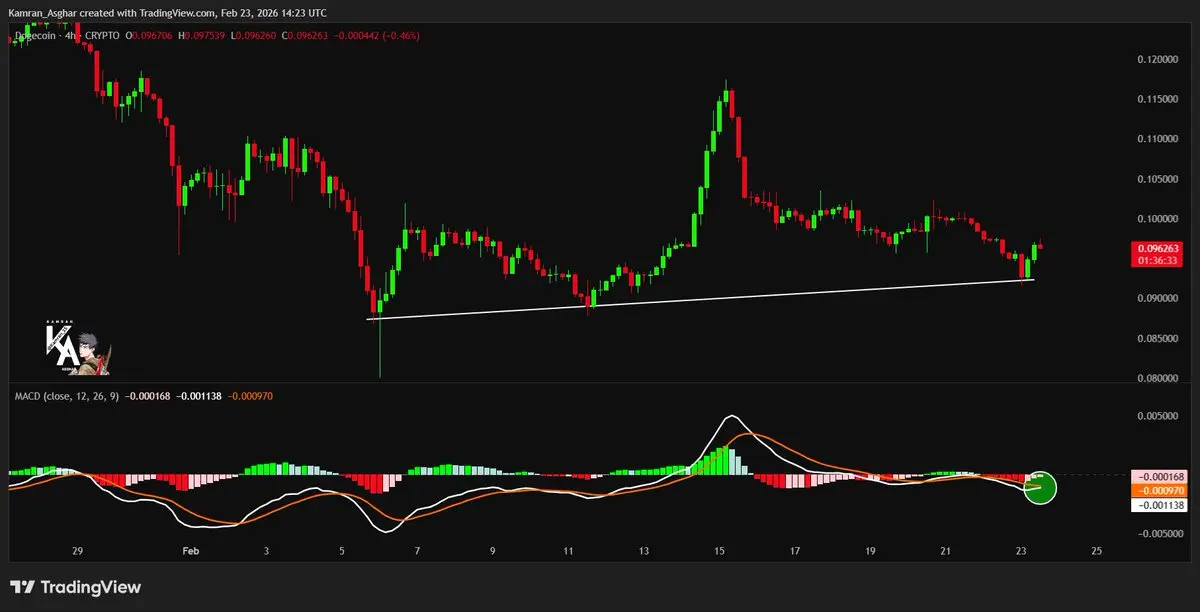The width and height of the screenshot is (1200, 612).
Task: Select the 4h interval label in legend
Action: tap(70, 36)
